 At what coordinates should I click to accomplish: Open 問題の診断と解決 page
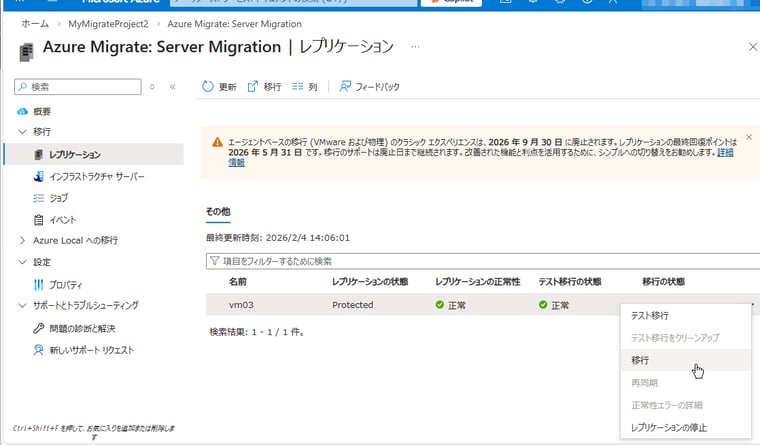[82, 328]
